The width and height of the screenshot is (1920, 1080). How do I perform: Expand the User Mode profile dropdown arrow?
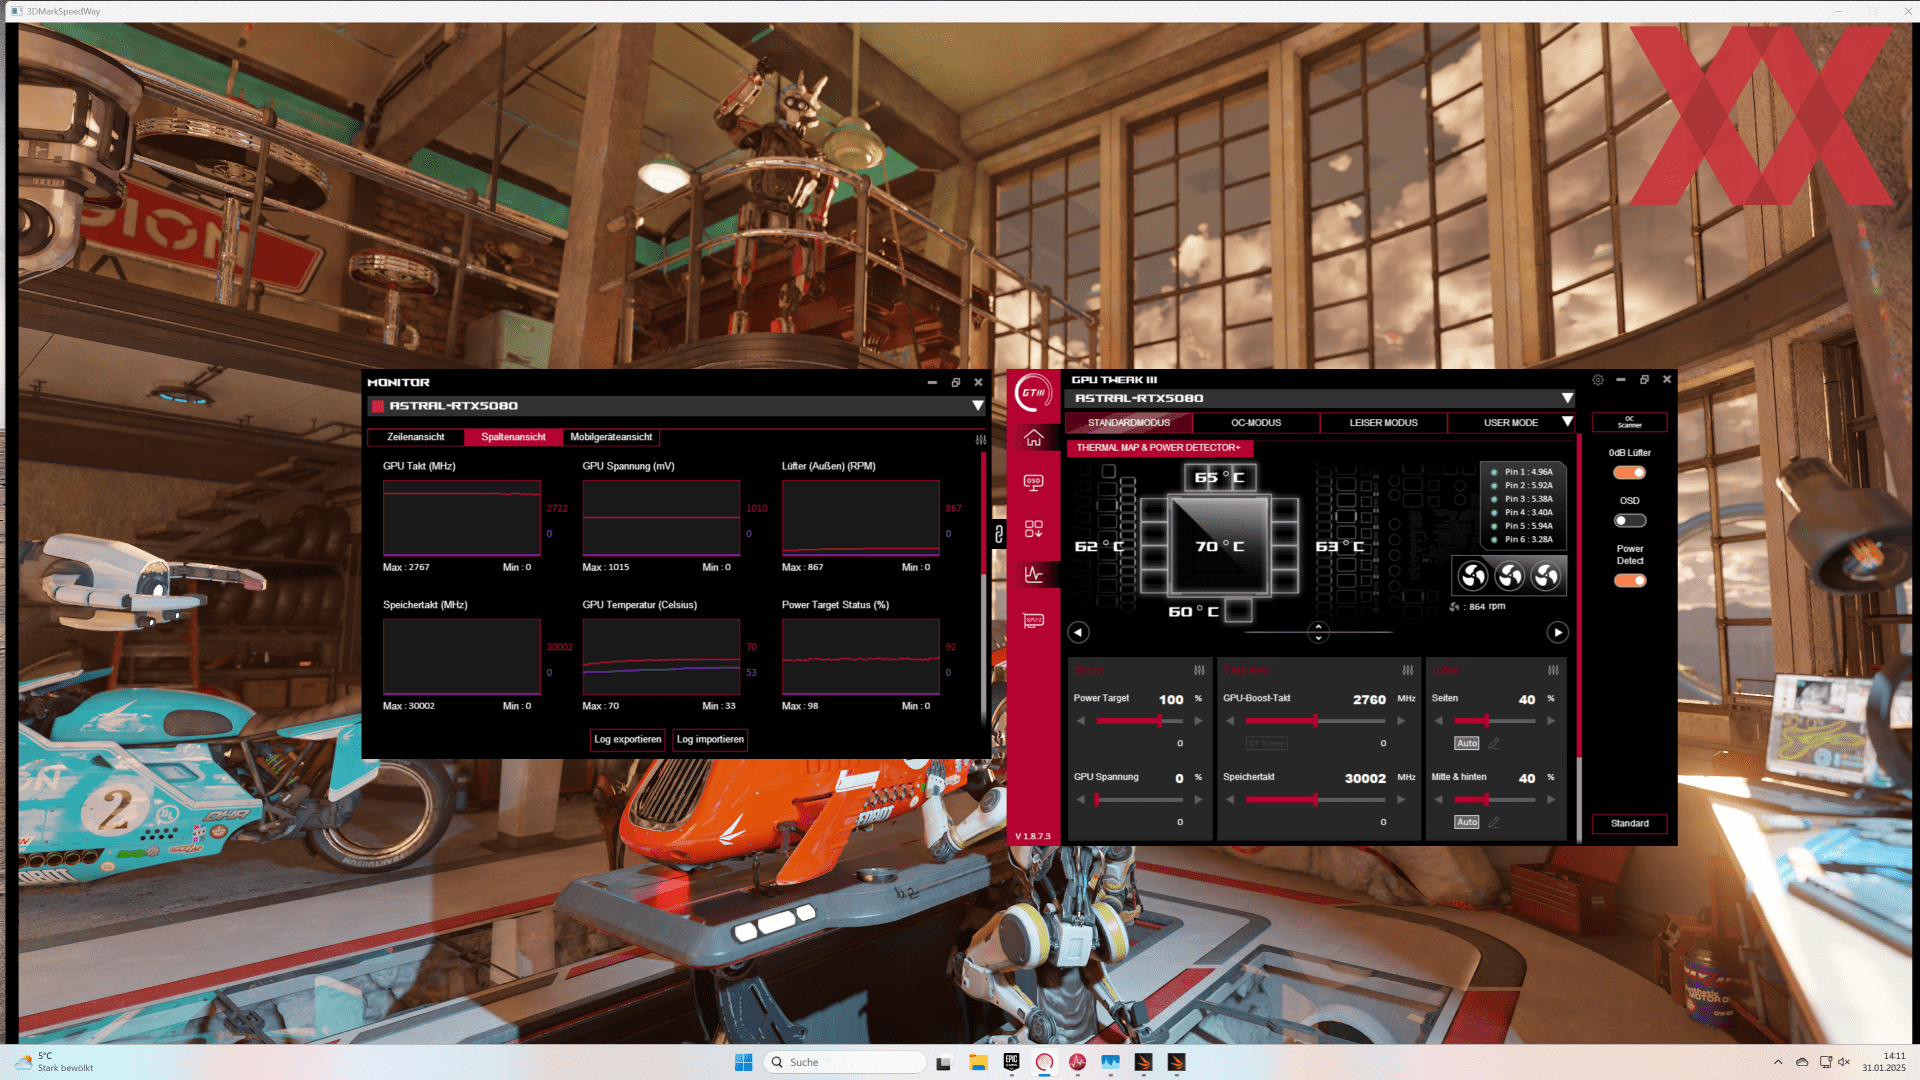click(x=1567, y=422)
